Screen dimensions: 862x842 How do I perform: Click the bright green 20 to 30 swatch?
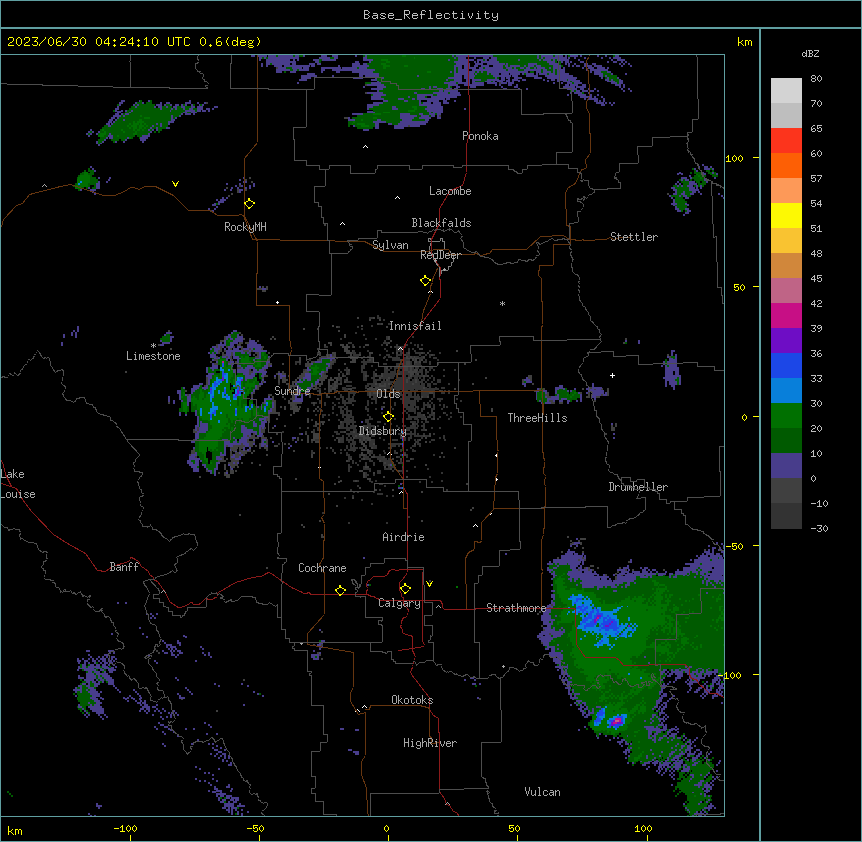tap(786, 416)
